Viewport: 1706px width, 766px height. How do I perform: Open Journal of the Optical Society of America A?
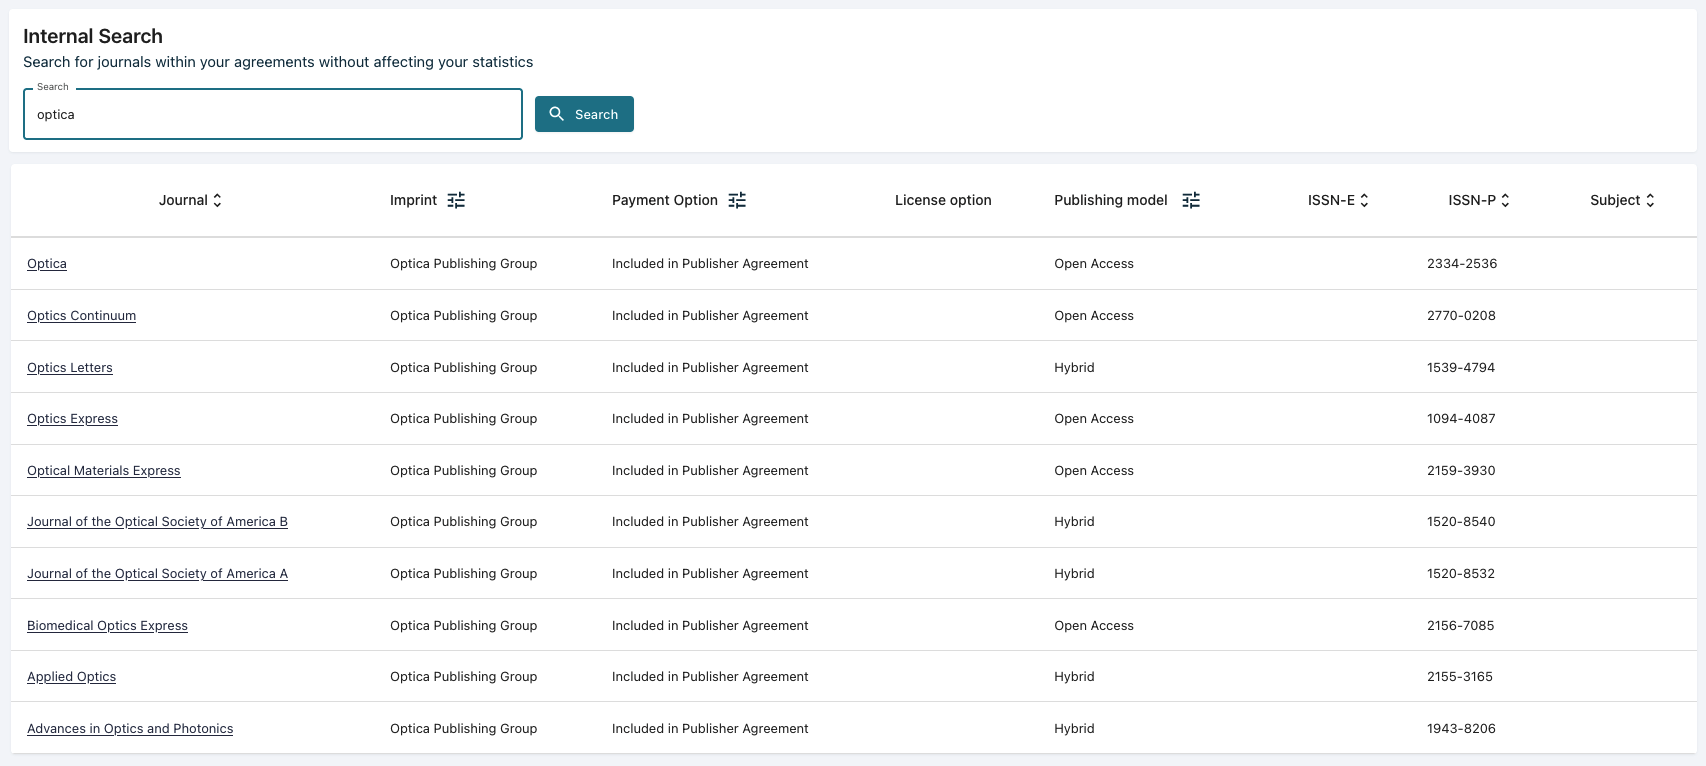coord(157,574)
